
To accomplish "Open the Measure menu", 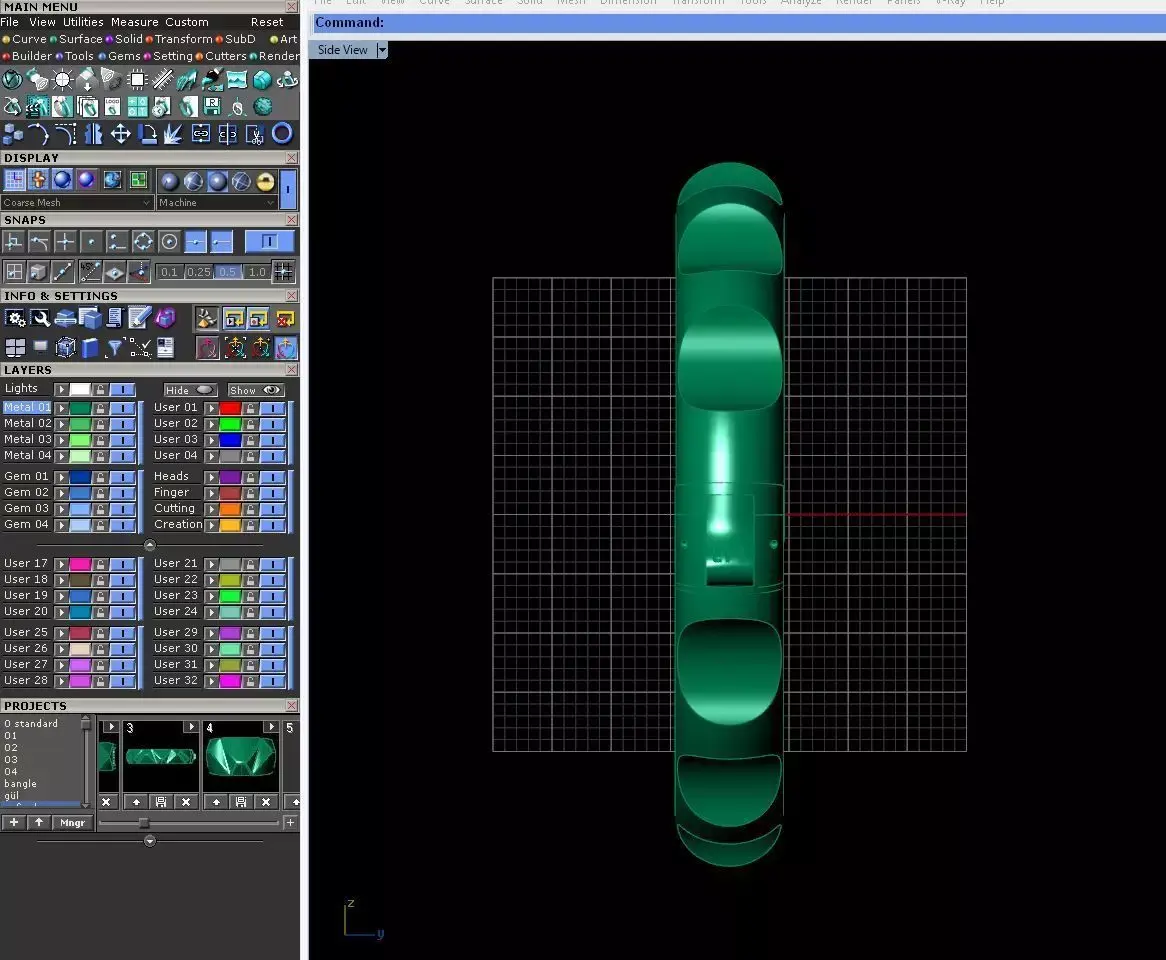I will [135, 22].
